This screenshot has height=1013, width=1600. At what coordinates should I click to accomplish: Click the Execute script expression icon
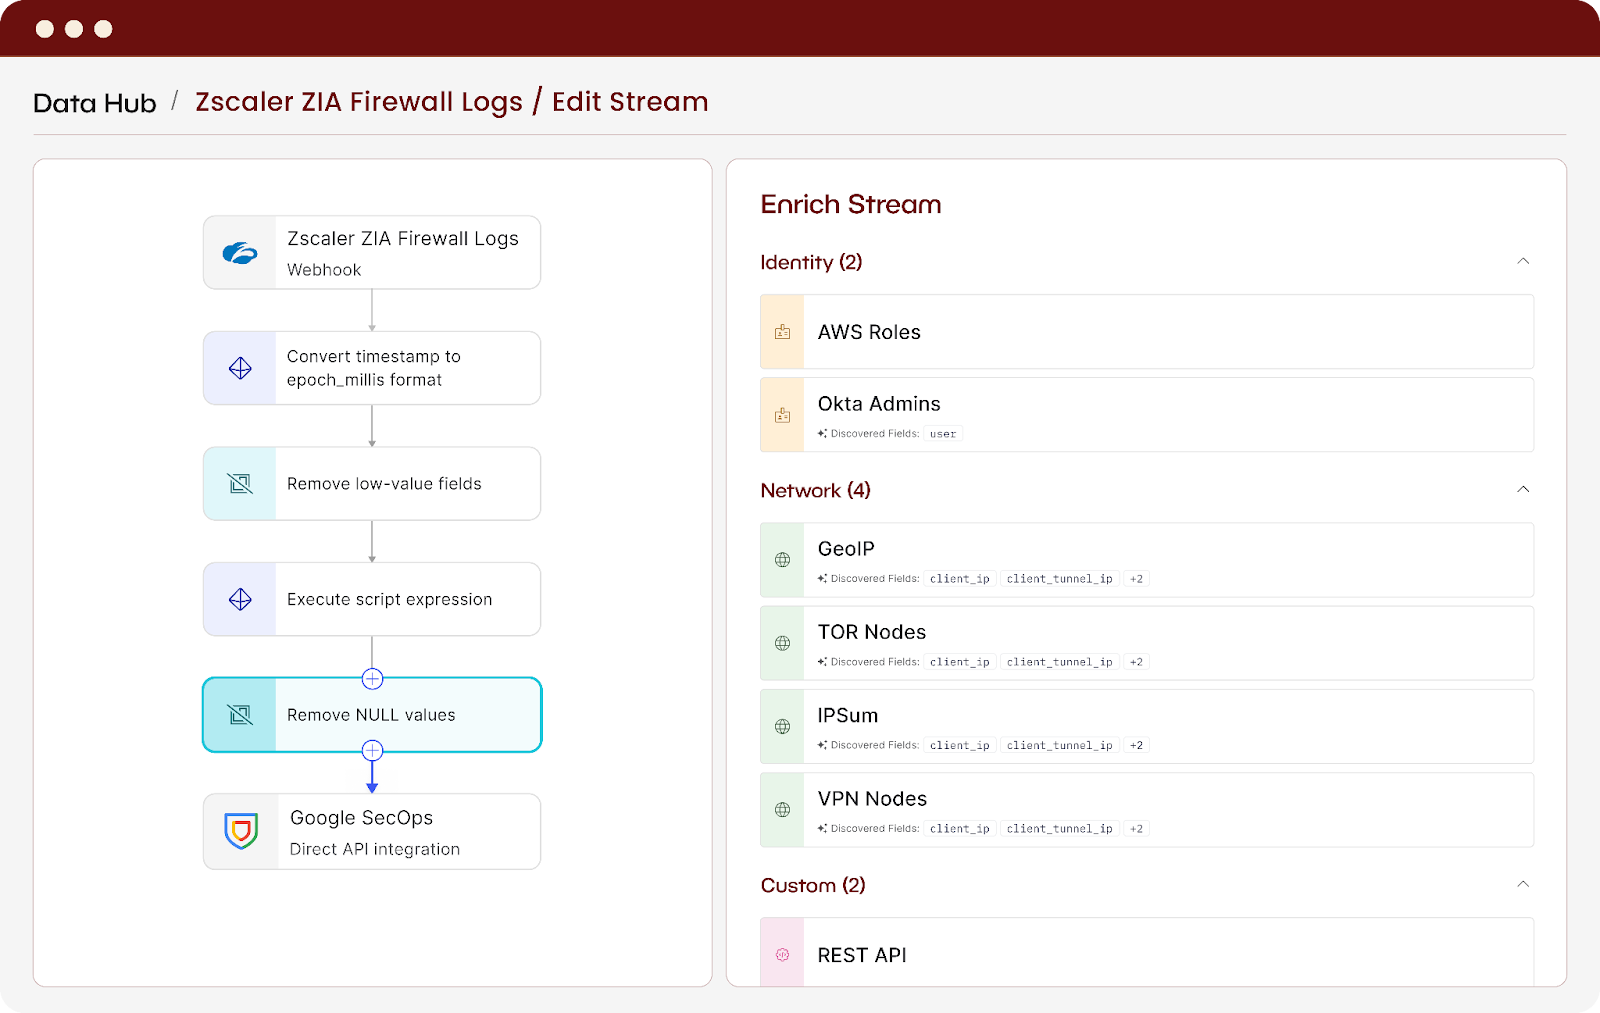240,599
